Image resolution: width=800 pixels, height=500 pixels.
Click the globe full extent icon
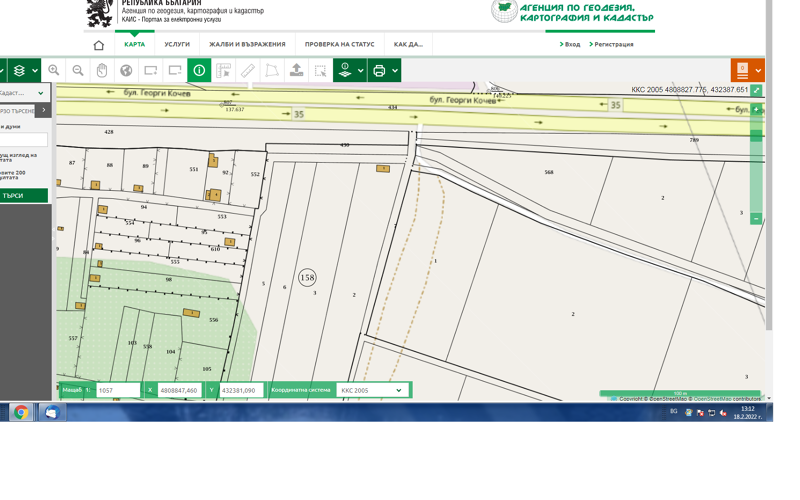126,71
